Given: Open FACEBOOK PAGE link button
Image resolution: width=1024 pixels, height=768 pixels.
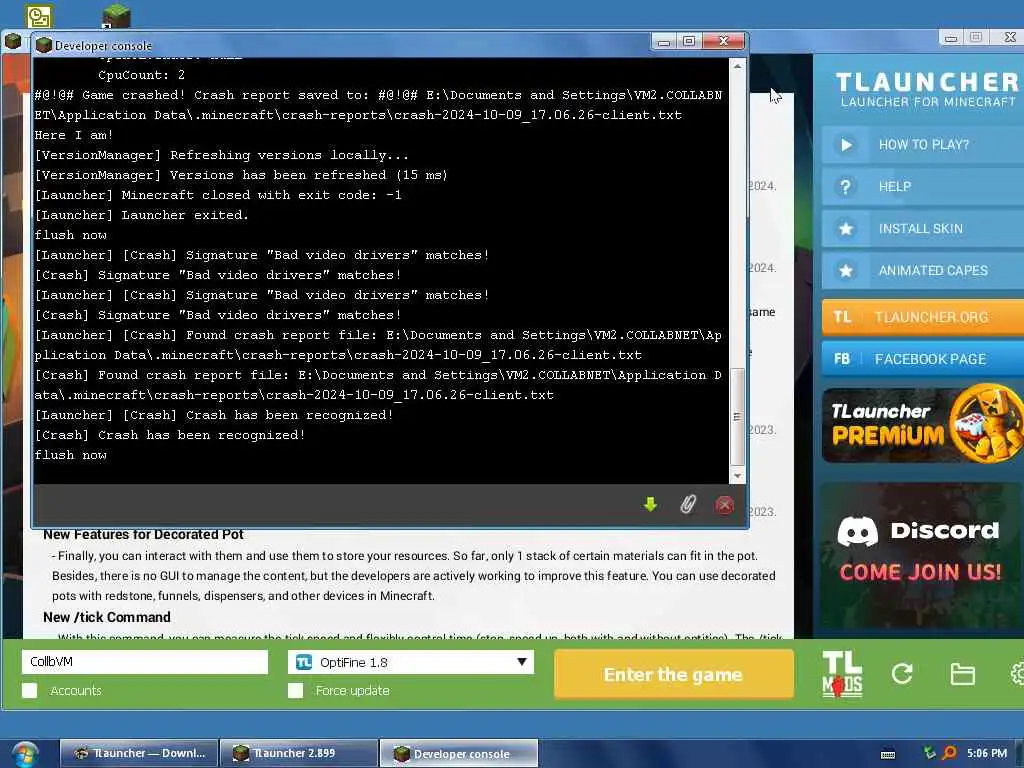Looking at the screenshot, I should (923, 359).
